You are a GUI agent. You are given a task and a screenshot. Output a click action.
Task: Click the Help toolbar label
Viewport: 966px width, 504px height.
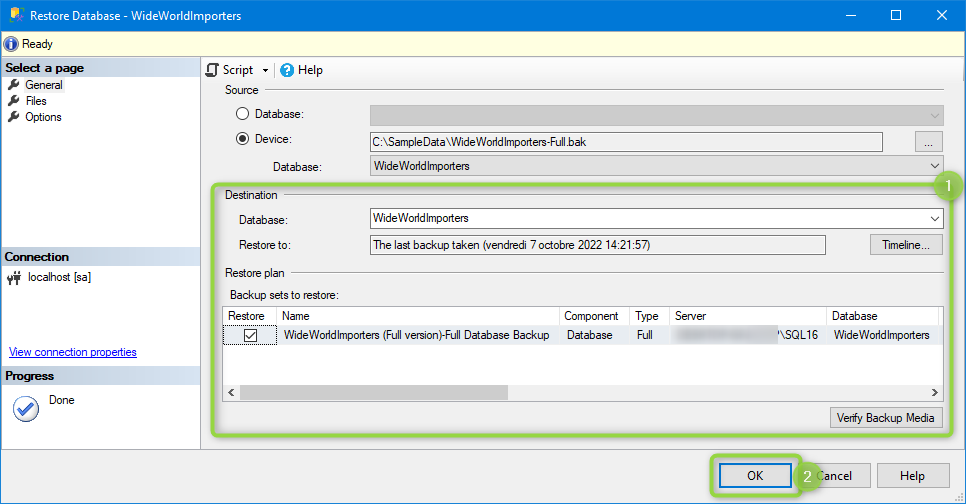tap(310, 70)
